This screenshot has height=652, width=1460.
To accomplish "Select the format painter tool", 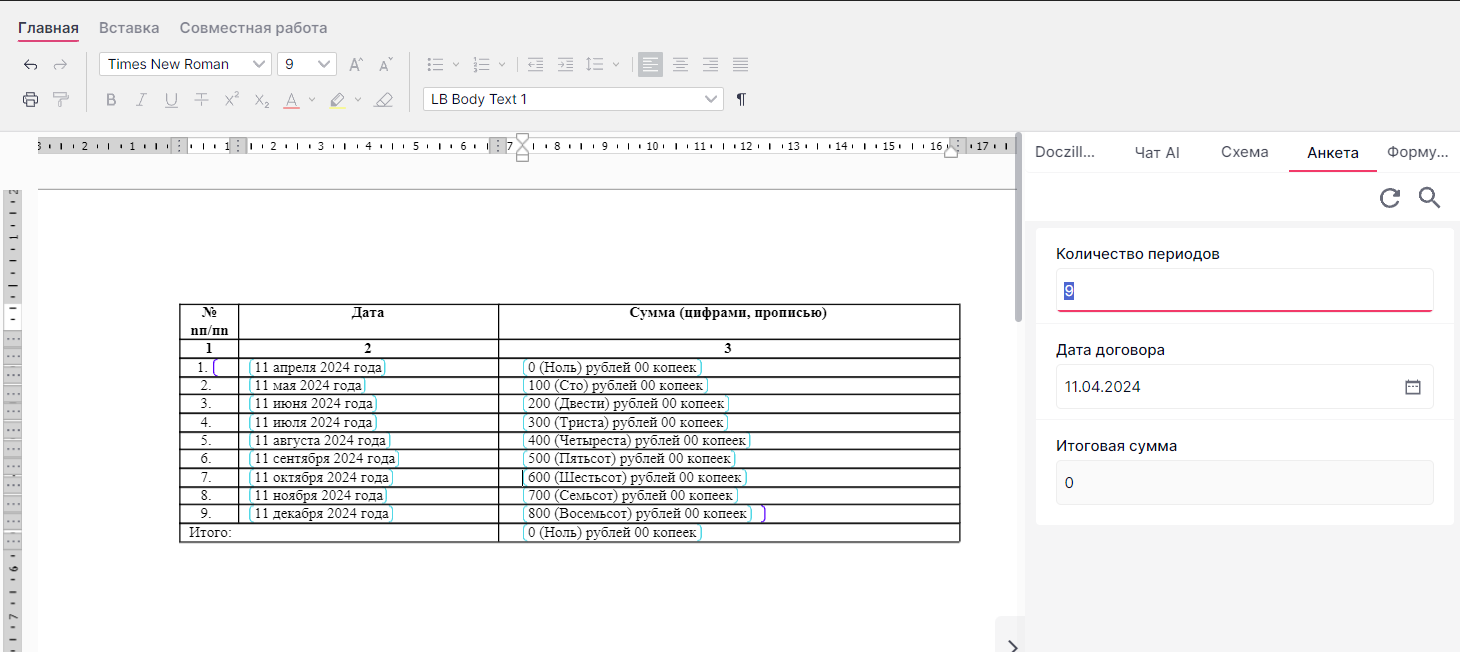I will tap(61, 99).
